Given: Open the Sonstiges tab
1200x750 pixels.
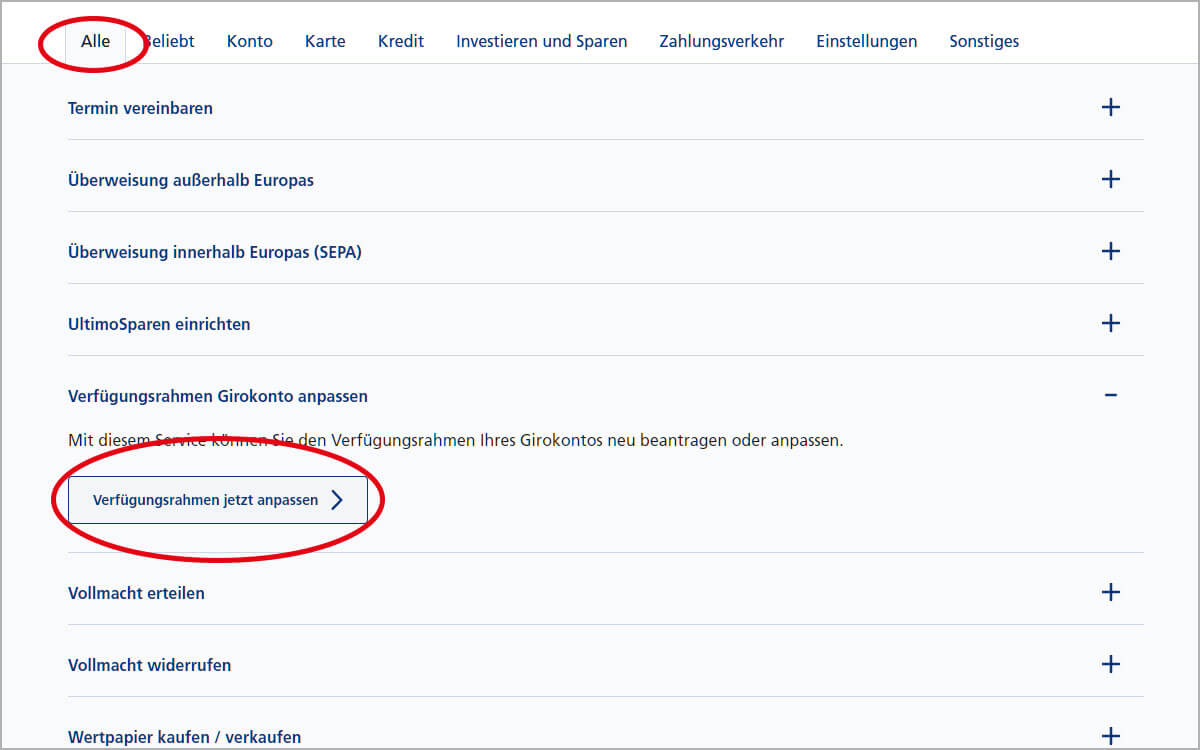Looking at the screenshot, I should [x=984, y=41].
